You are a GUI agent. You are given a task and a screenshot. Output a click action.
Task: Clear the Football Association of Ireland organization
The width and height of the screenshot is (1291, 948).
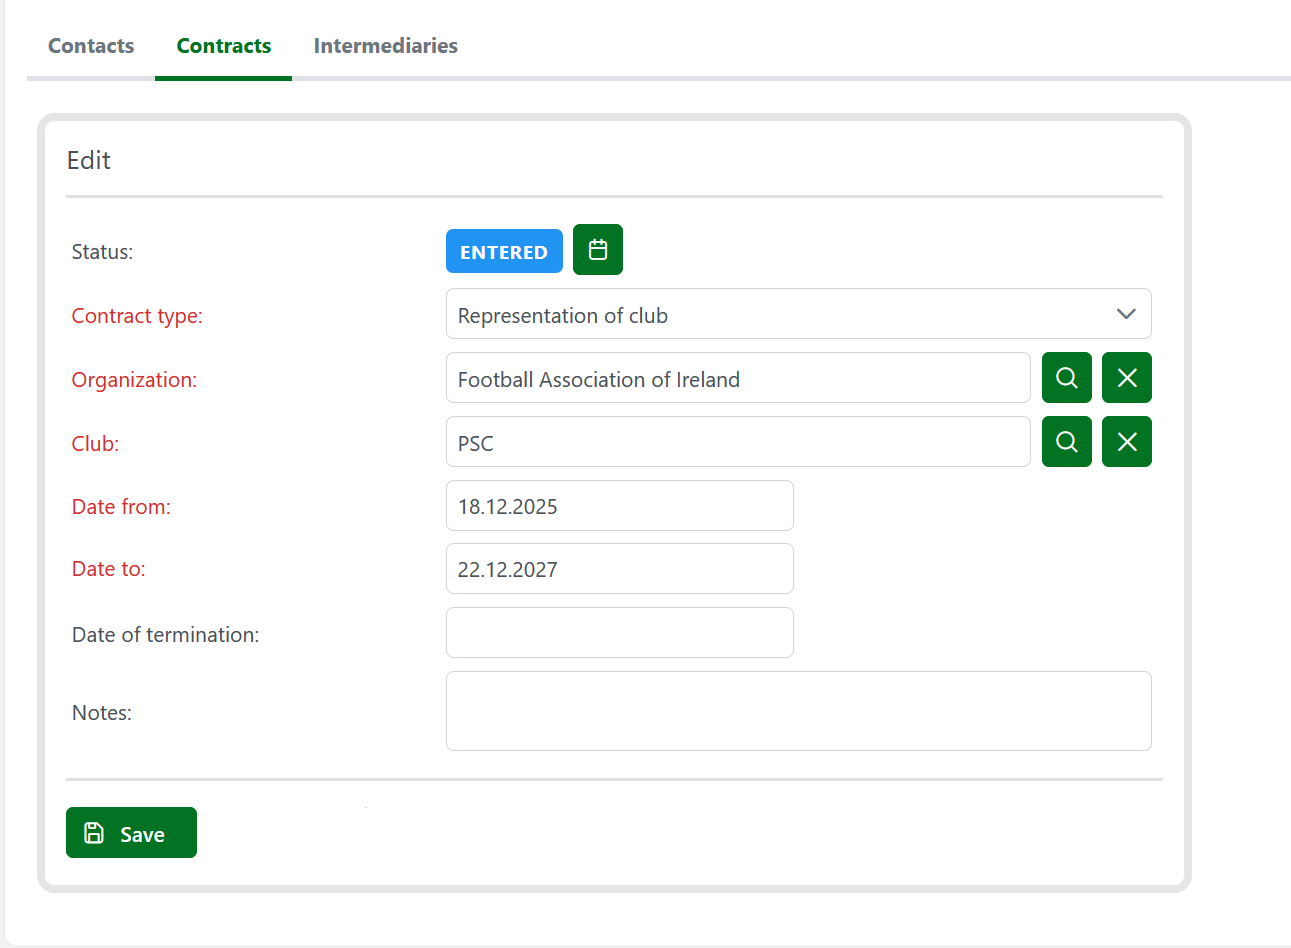[1126, 378]
